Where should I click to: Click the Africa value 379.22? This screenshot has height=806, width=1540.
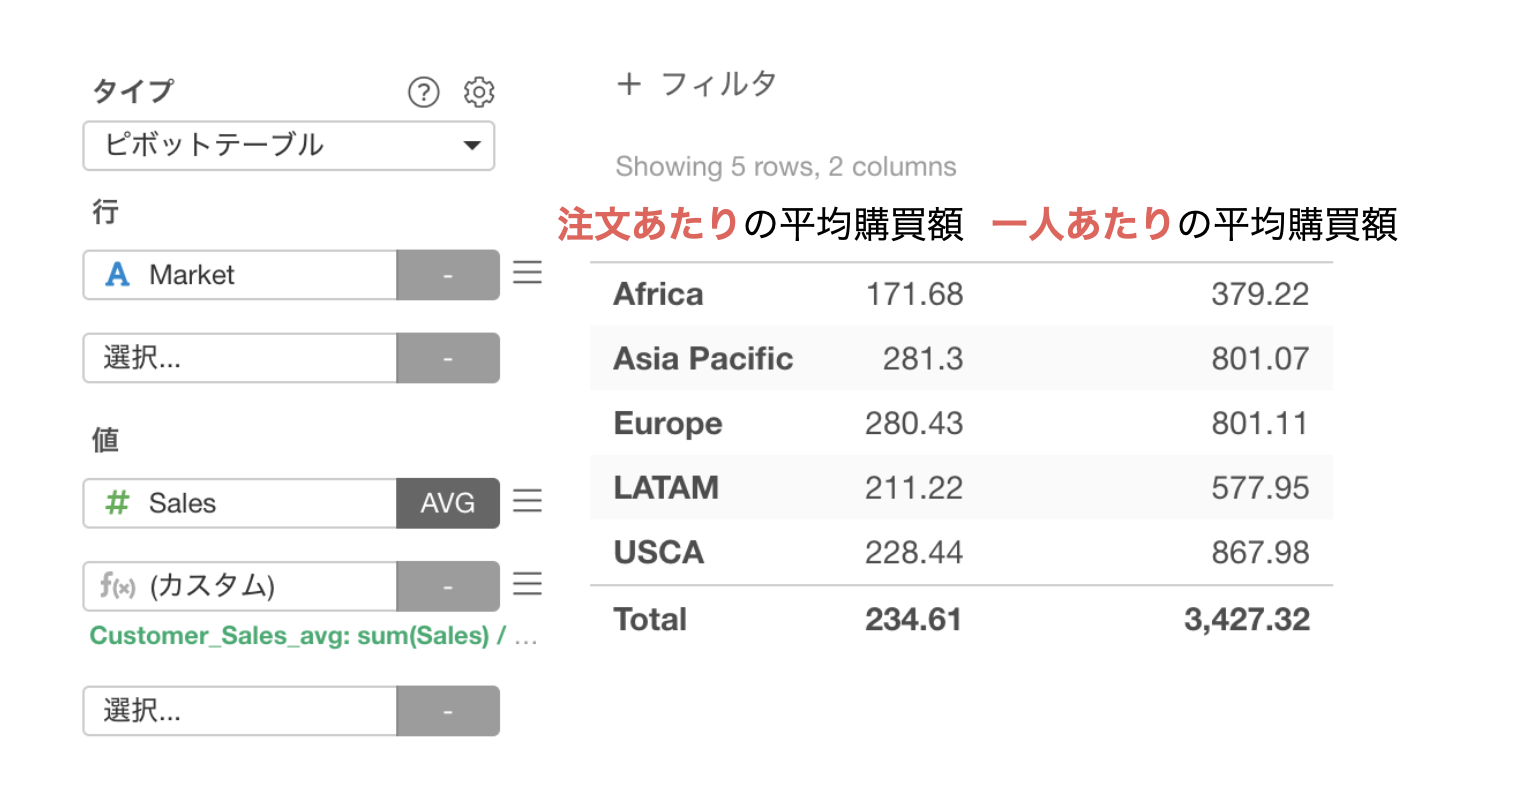1260,294
